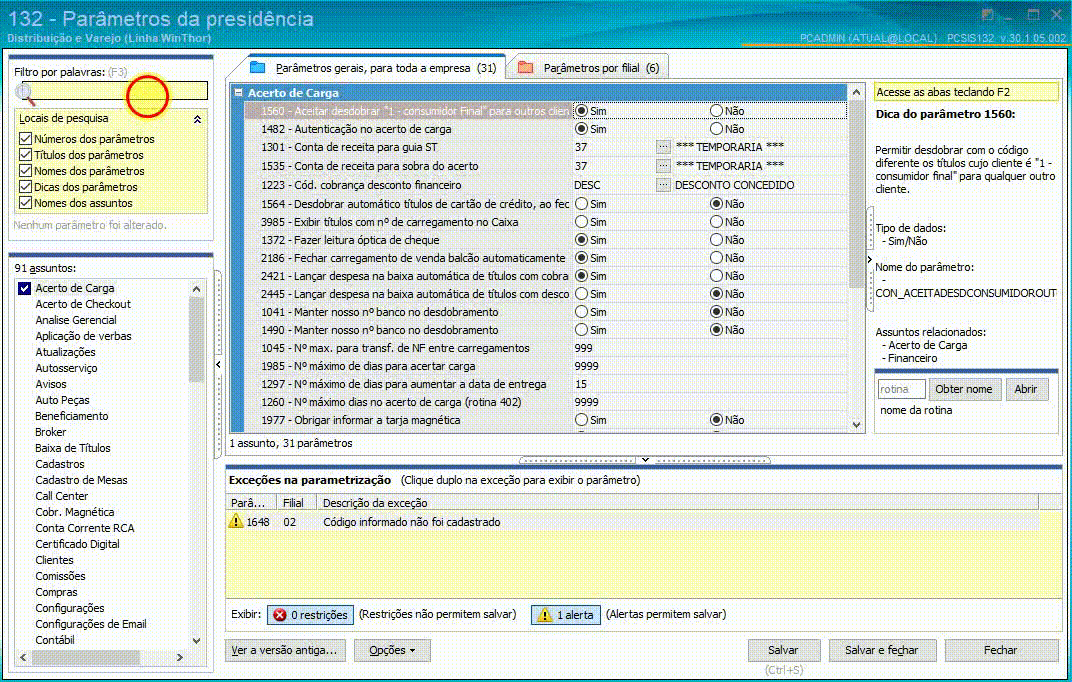1072x682 pixels.
Task: Select Não for parameter 1560
Action: point(716,111)
